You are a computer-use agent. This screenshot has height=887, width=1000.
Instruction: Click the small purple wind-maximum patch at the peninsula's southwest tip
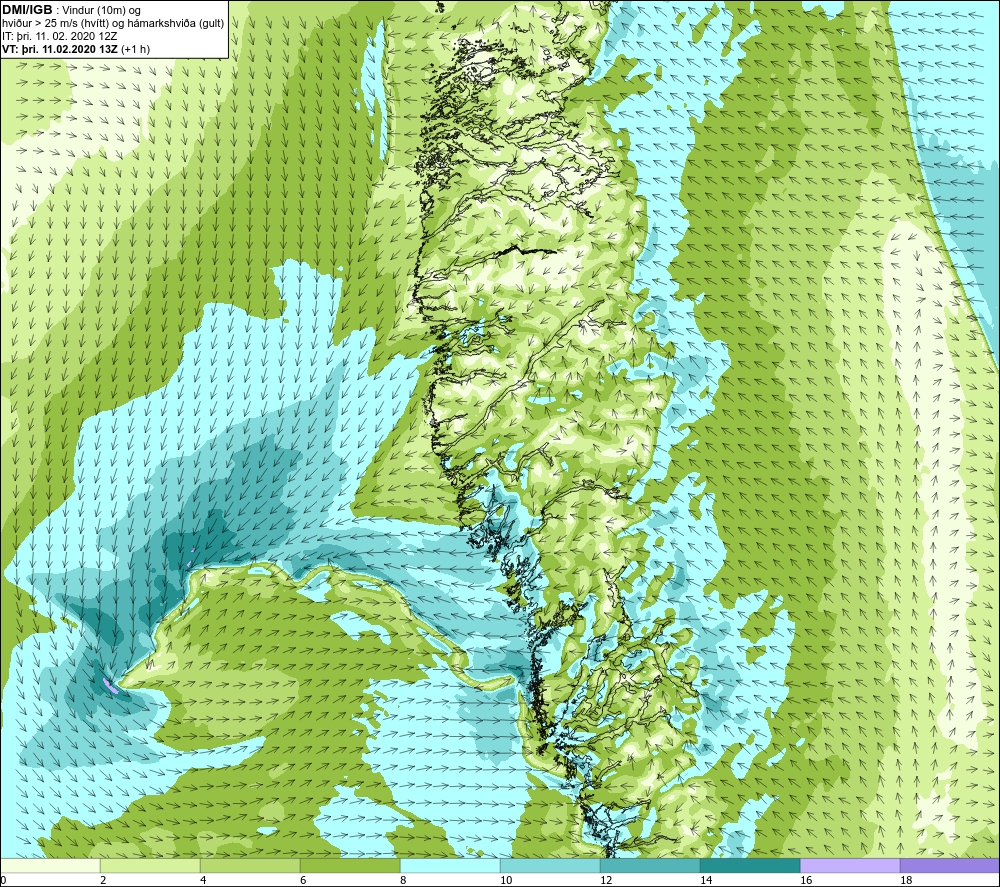tap(110, 685)
